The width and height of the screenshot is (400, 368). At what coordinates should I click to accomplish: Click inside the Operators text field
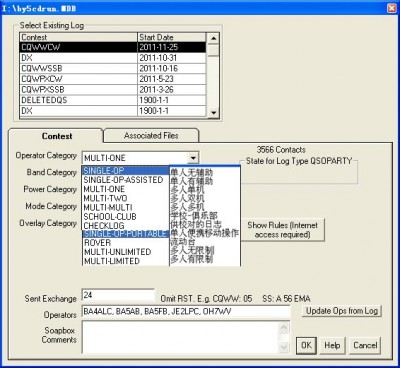point(186,312)
